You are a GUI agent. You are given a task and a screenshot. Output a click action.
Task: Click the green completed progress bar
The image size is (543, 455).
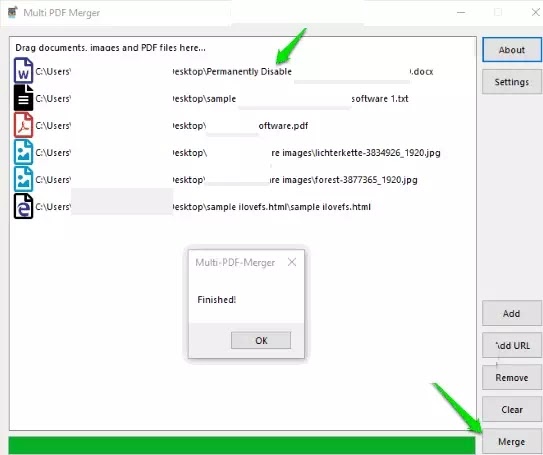coord(242,445)
